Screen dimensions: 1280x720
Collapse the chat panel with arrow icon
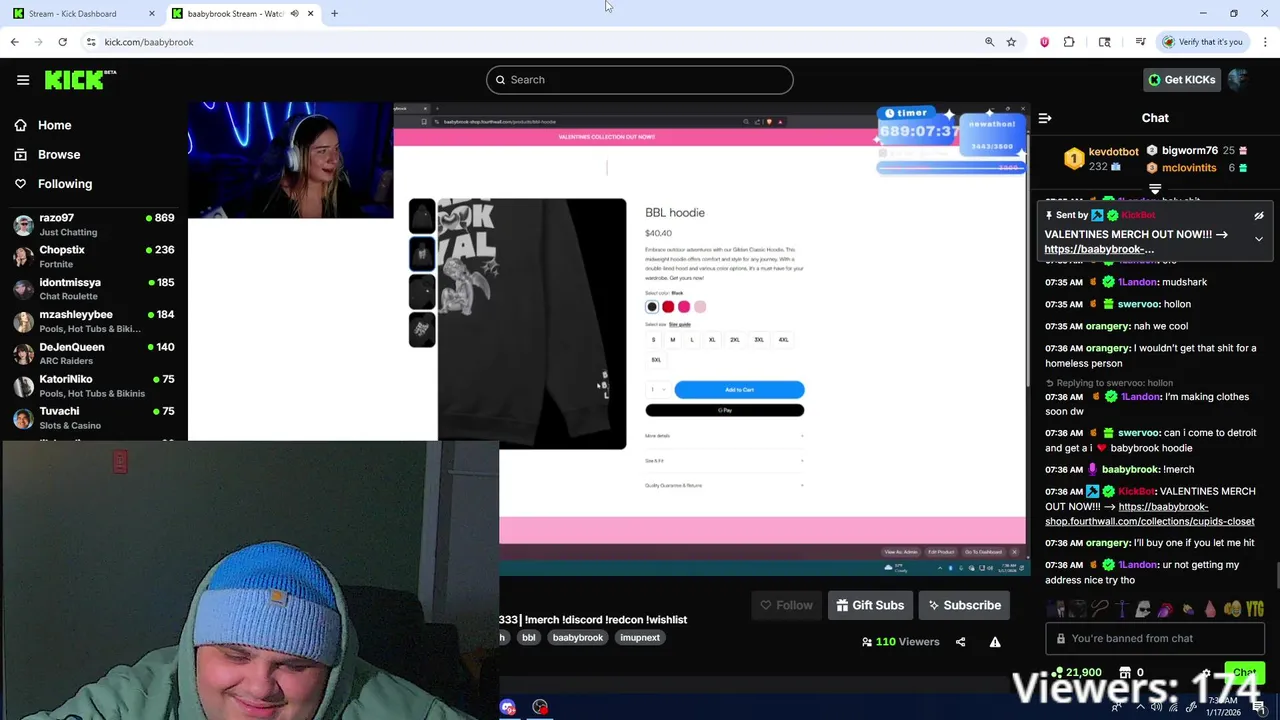pos(1045,118)
